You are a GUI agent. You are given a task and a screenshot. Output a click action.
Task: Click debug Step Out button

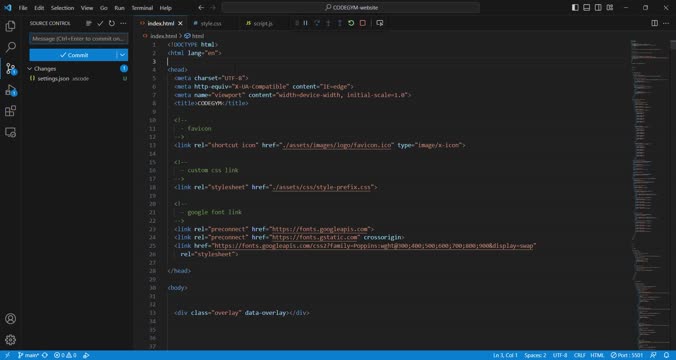coord(340,23)
